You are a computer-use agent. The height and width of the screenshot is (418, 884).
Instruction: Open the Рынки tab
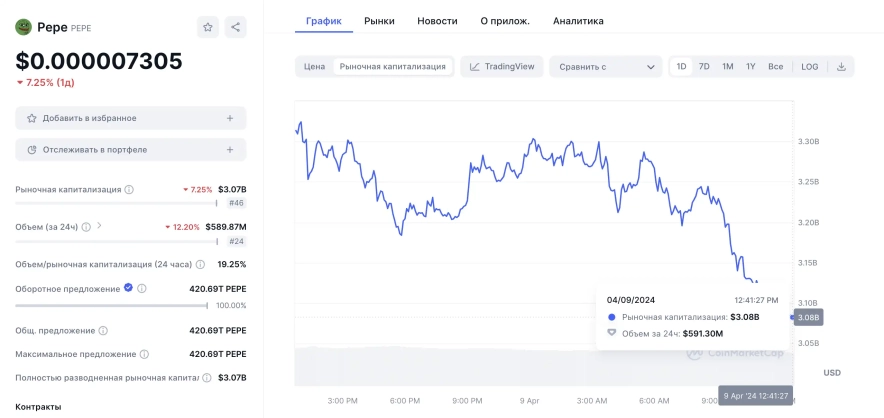pos(379,21)
